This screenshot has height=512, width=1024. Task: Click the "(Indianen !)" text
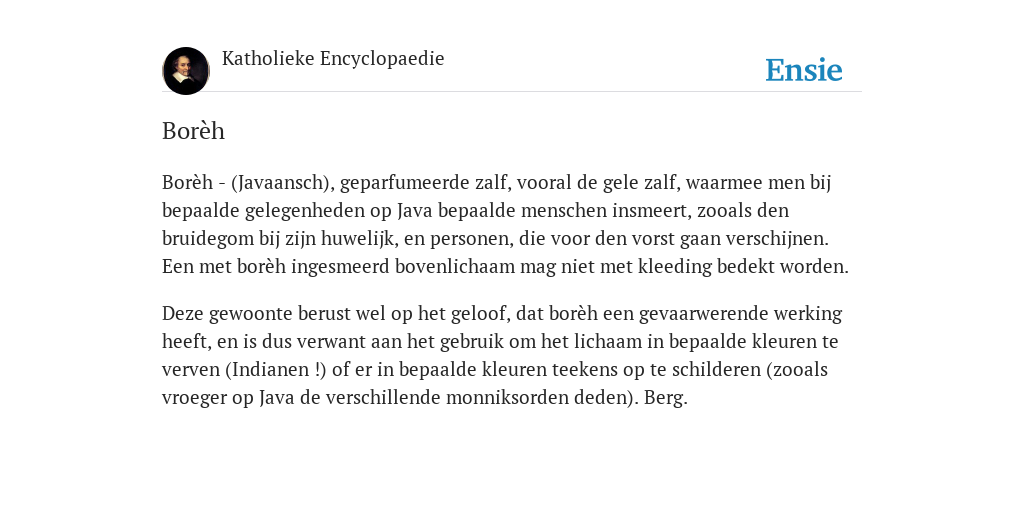tap(276, 370)
